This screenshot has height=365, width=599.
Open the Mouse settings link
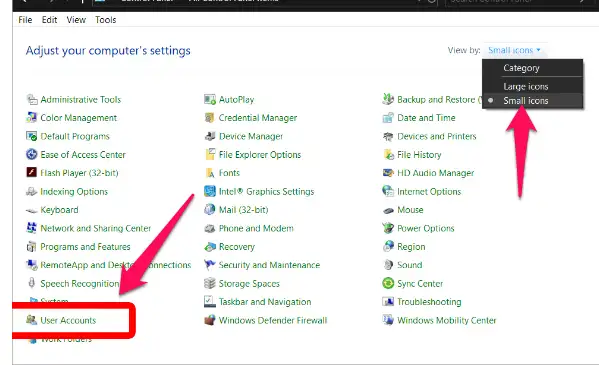[x=410, y=210]
